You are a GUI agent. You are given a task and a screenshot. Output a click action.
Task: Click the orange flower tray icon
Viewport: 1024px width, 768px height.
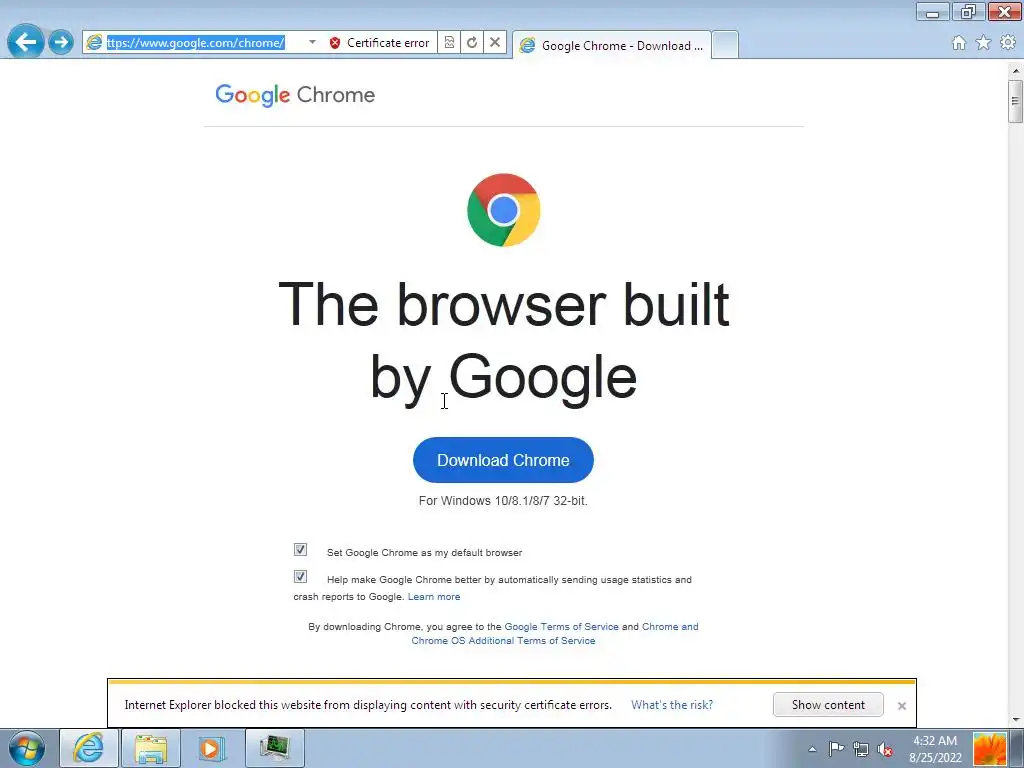pyautogui.click(x=989, y=749)
